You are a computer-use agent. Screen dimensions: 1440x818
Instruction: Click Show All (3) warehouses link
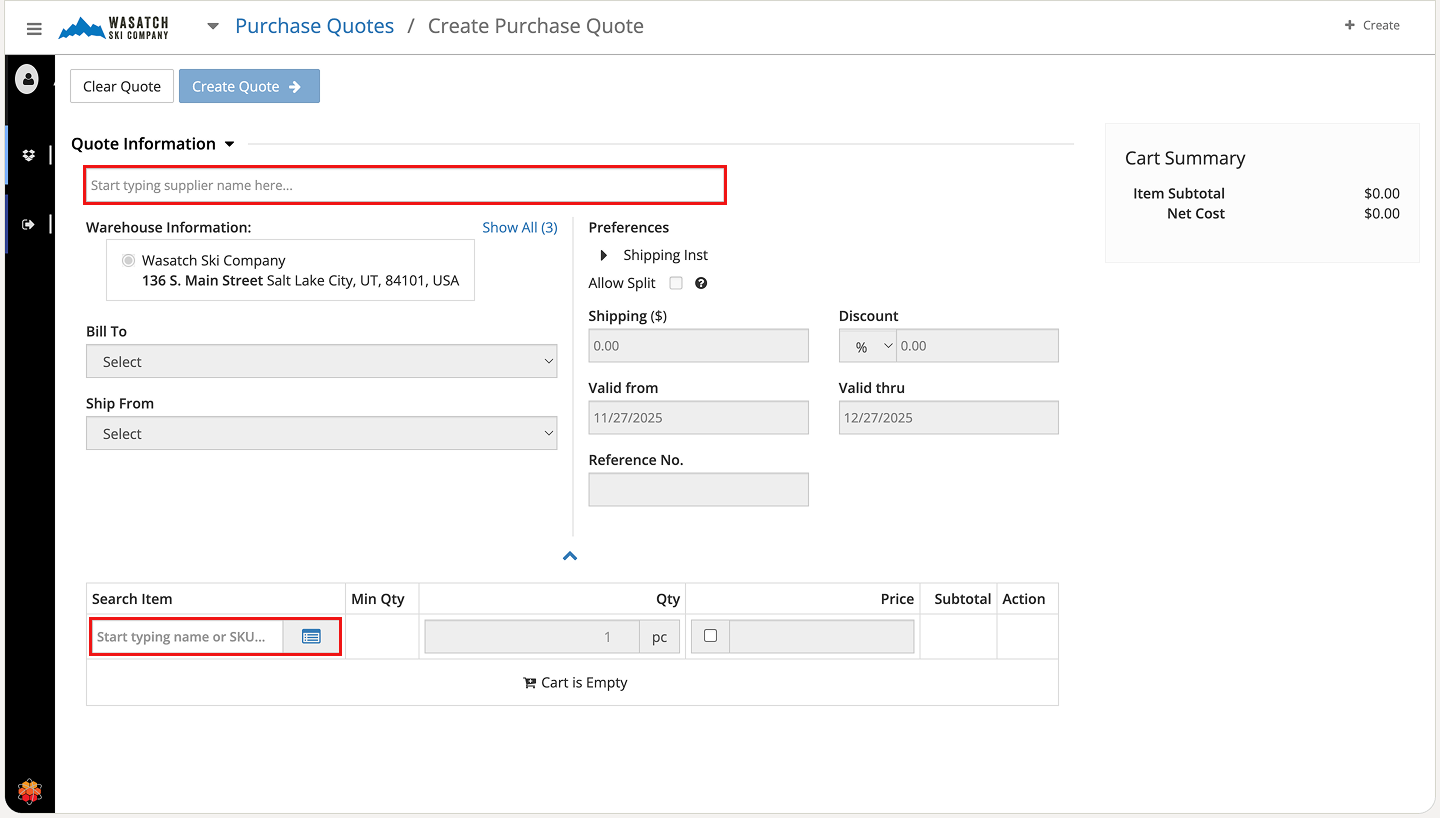point(519,227)
